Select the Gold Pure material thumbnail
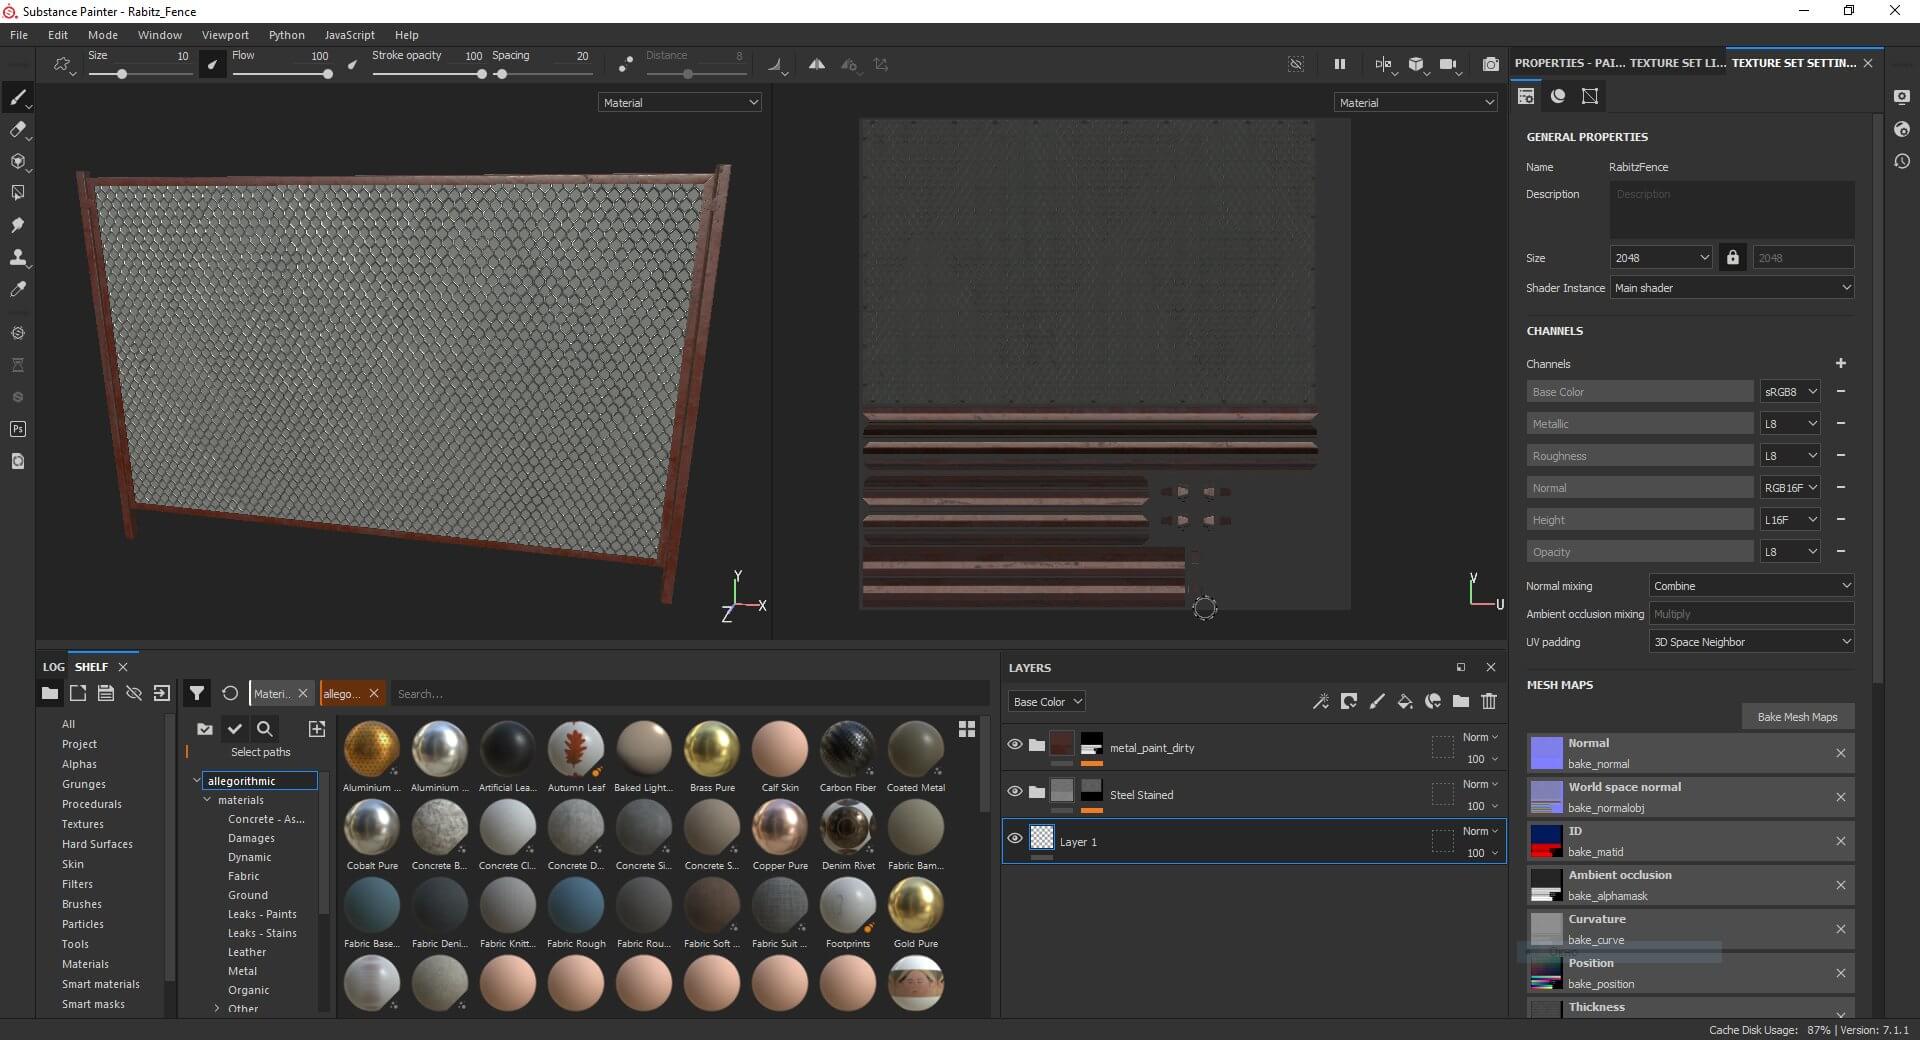The image size is (1920, 1040). click(915, 905)
